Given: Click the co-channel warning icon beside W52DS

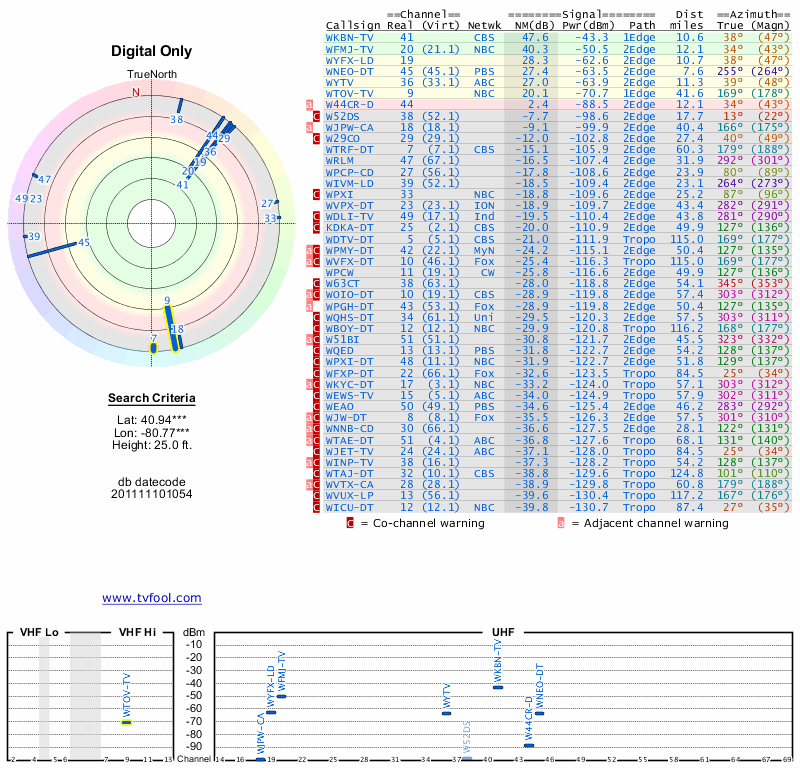Looking at the screenshot, I should click(x=317, y=116).
